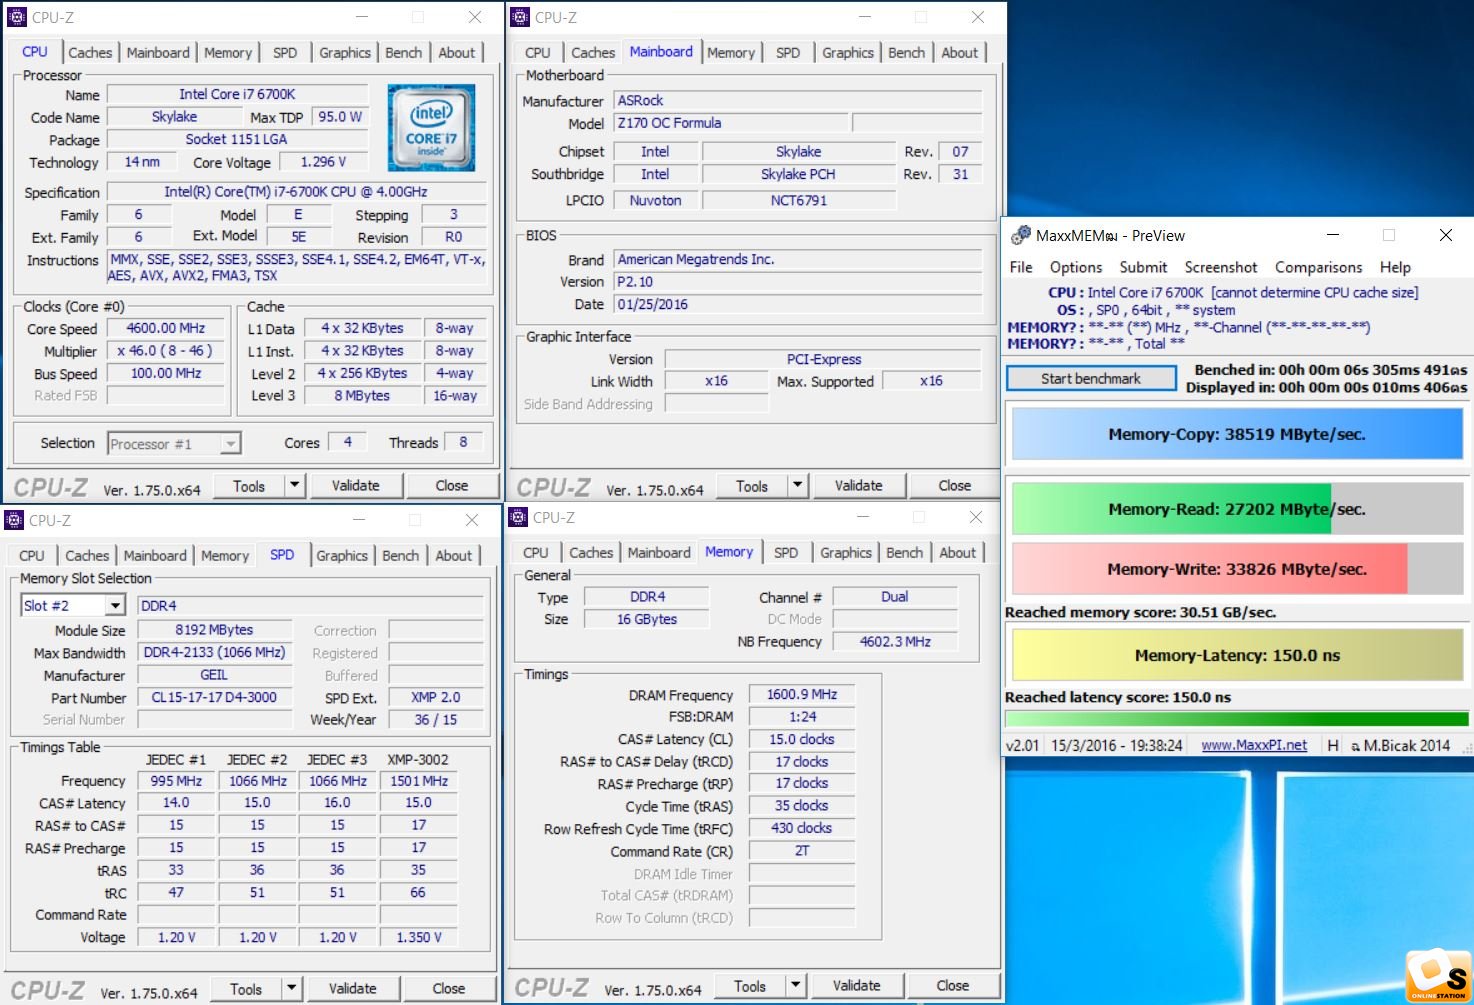
Task: Click the Command Rate 2T value
Action: [x=802, y=851]
